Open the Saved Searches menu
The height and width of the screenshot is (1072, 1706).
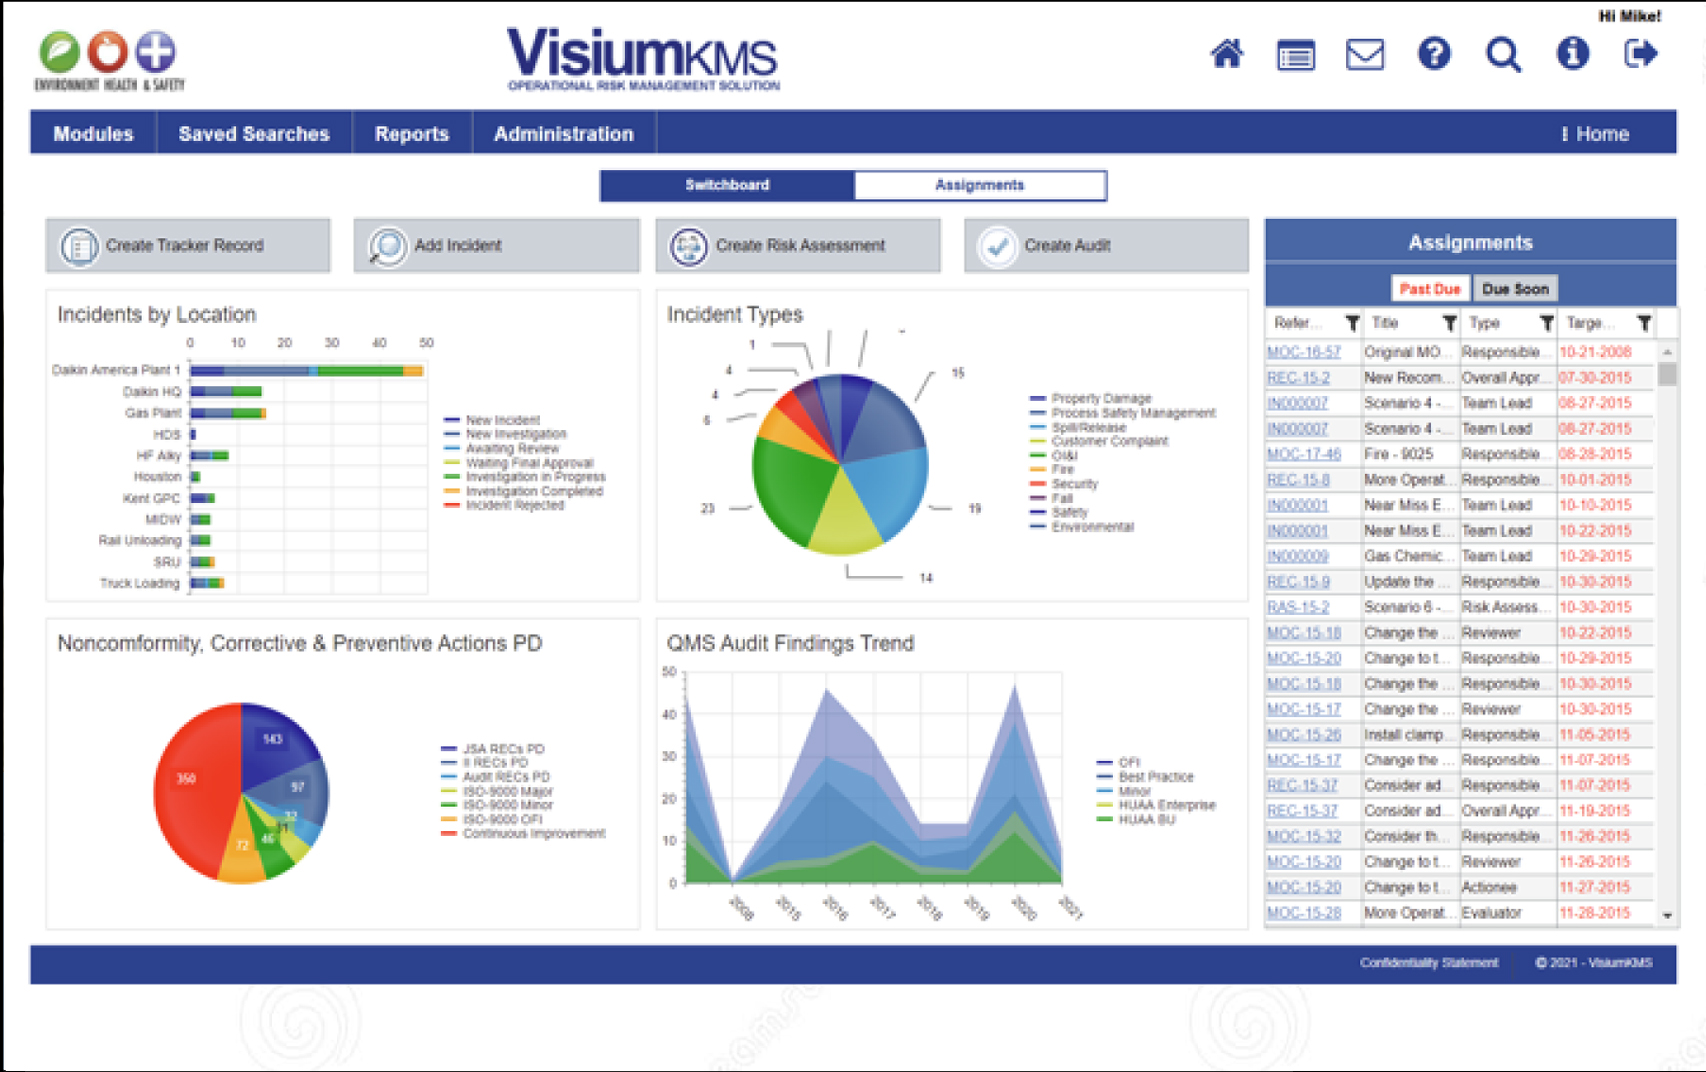click(x=254, y=133)
